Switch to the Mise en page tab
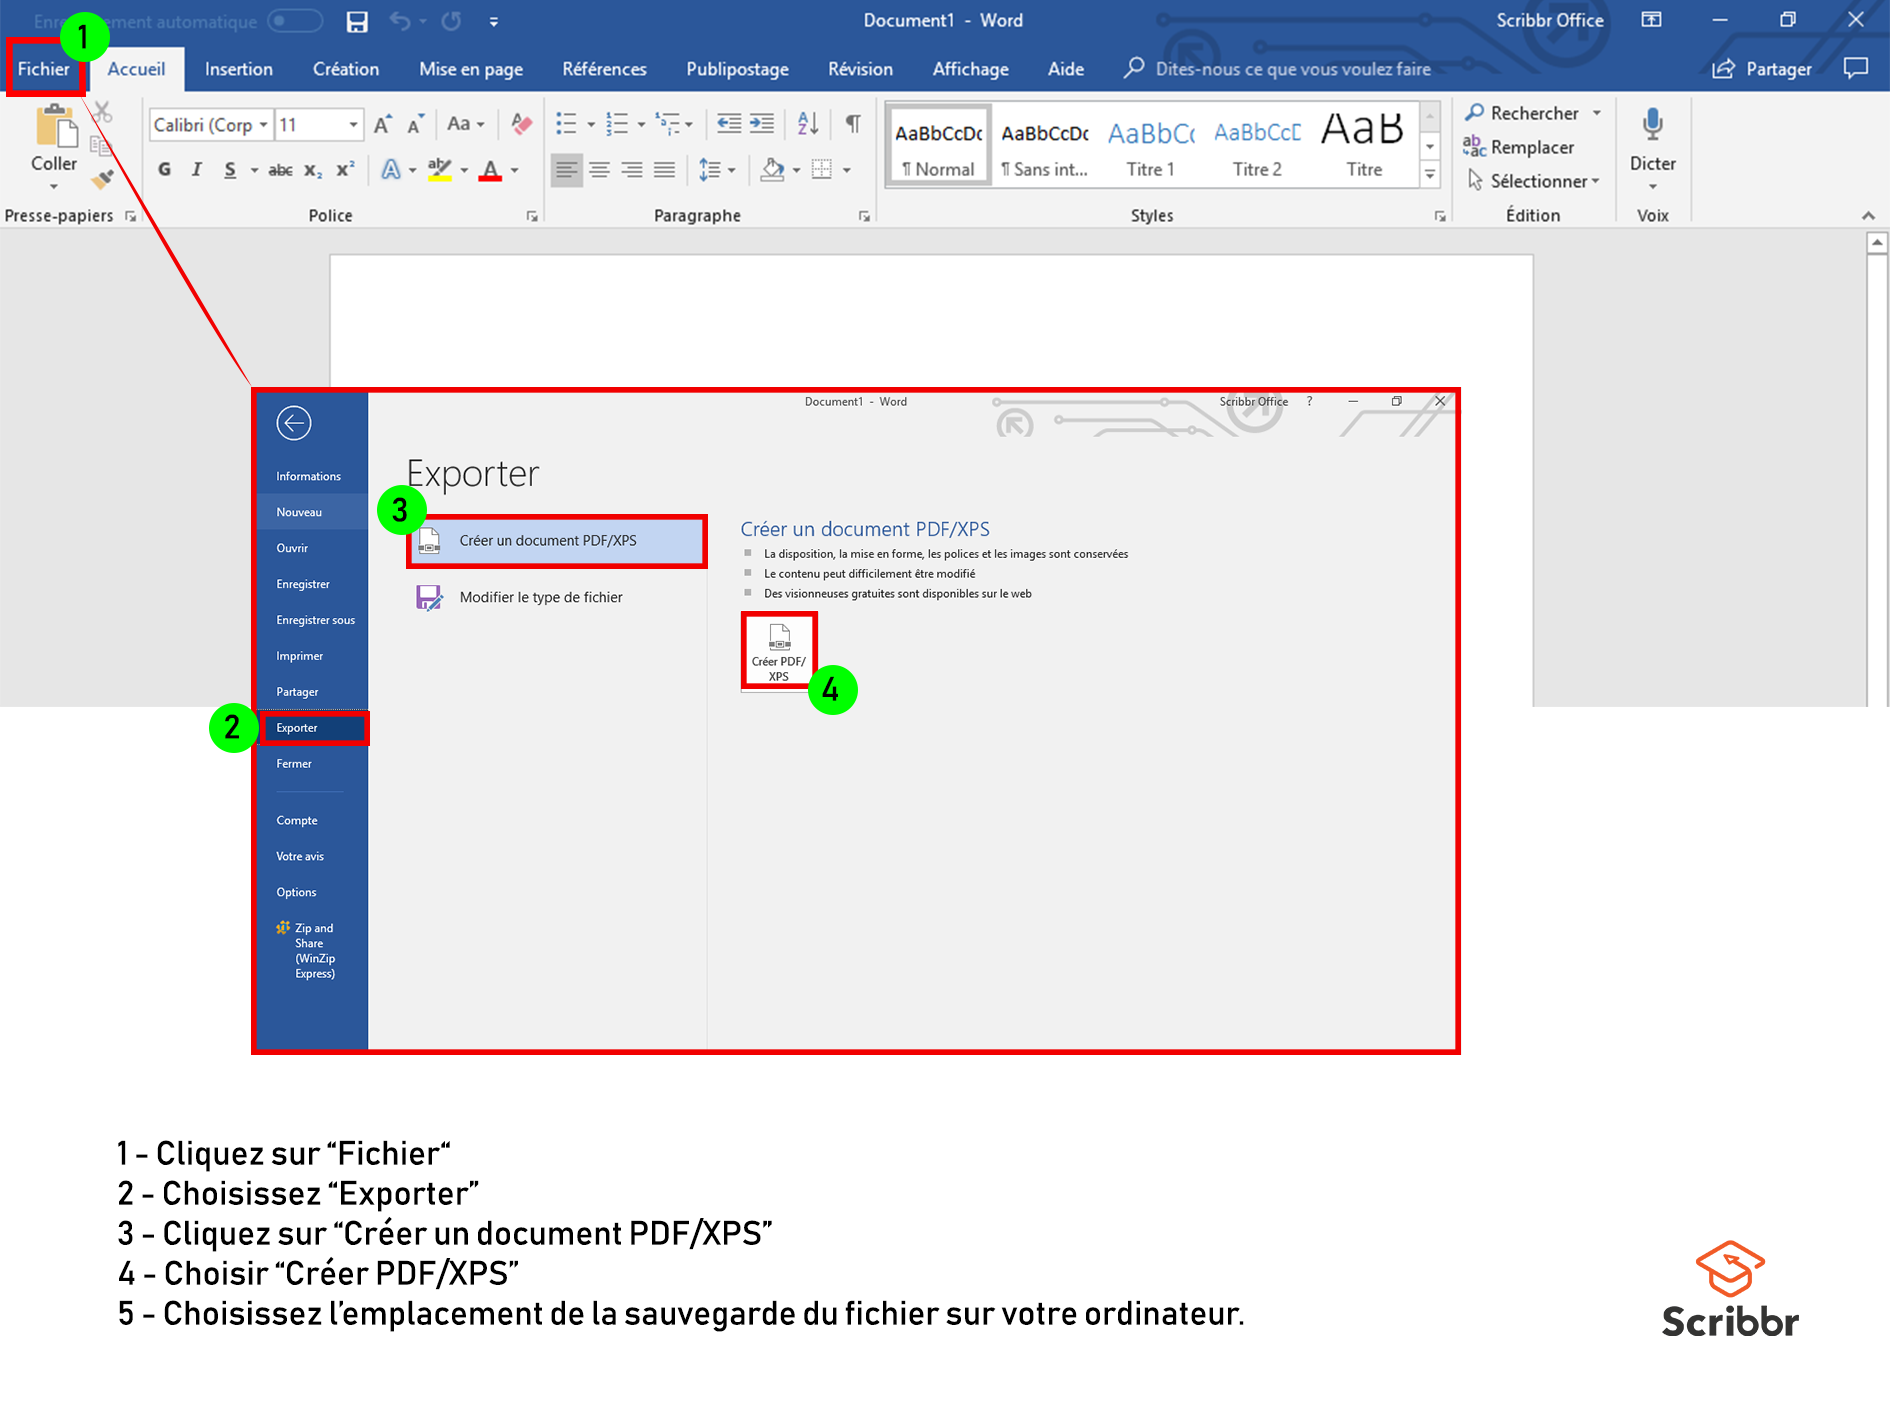This screenshot has height=1417, width=1890. 471,69
